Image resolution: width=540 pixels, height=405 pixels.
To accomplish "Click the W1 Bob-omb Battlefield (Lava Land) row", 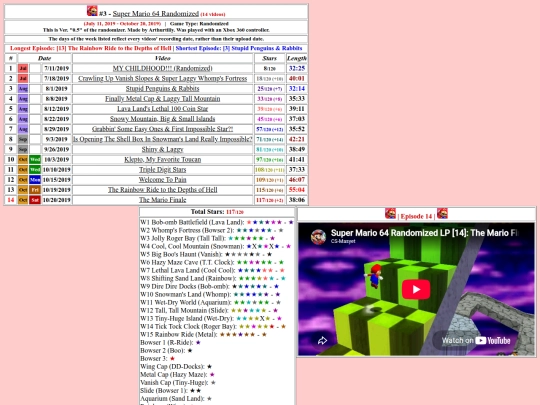I will 217,222.
